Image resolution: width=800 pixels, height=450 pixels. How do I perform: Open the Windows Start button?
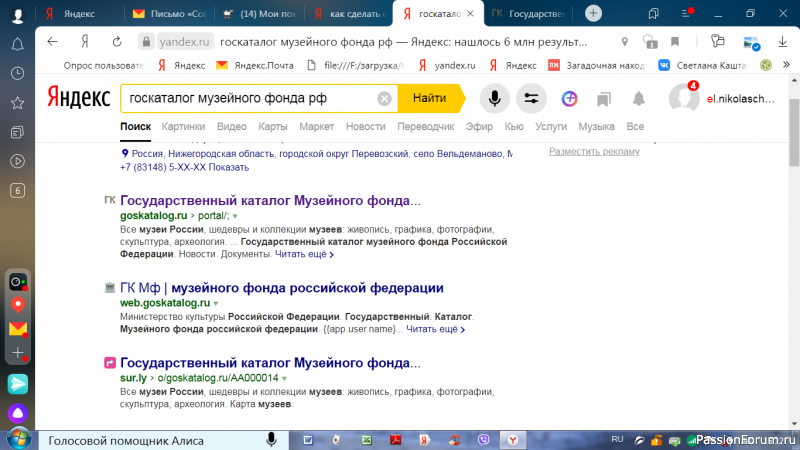[x=19, y=439]
